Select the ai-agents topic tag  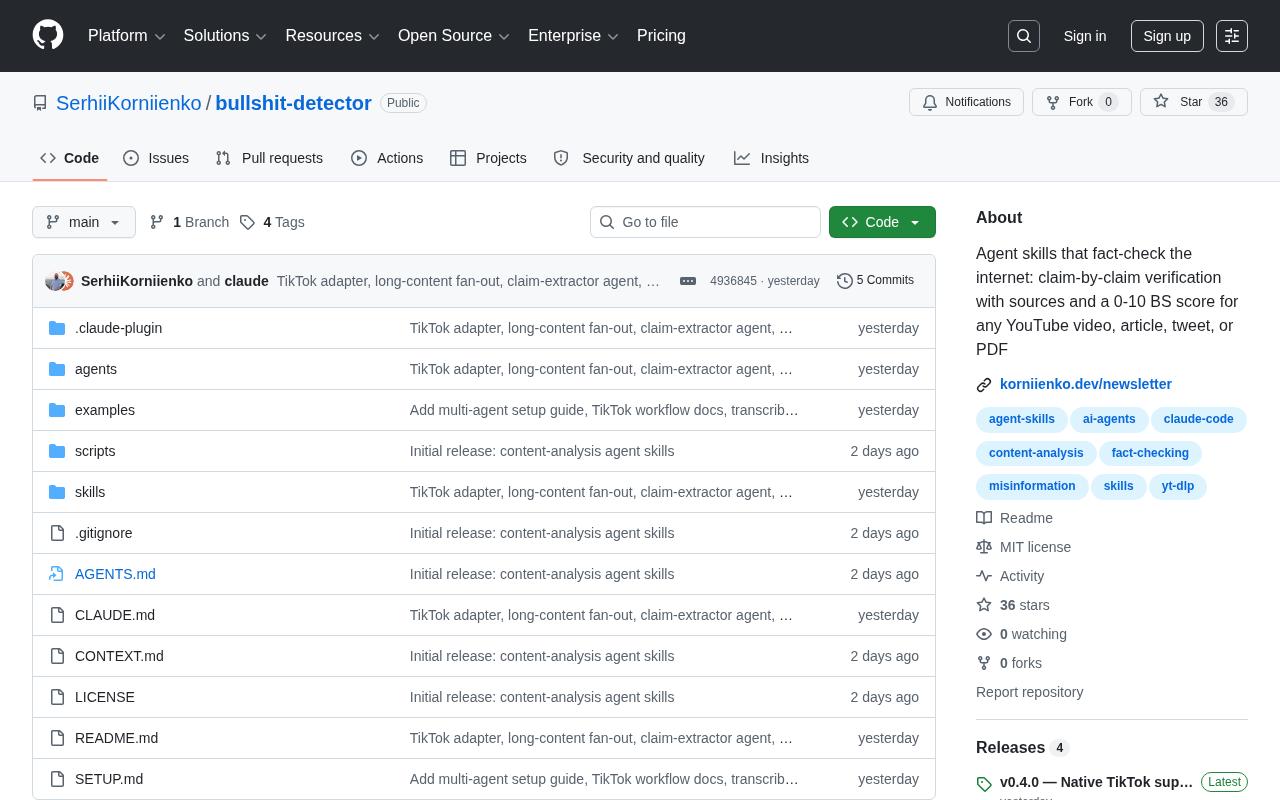(1109, 420)
